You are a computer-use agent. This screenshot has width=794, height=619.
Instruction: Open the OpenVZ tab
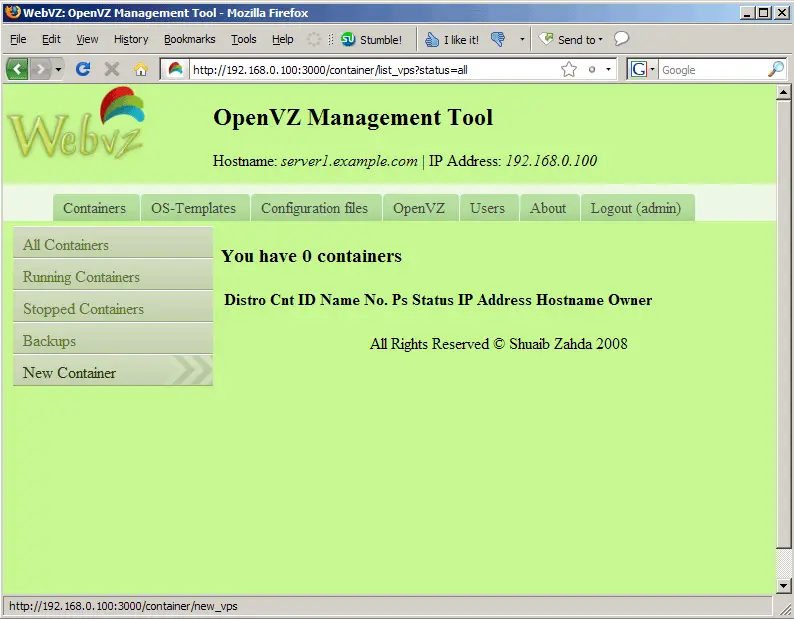coord(420,208)
